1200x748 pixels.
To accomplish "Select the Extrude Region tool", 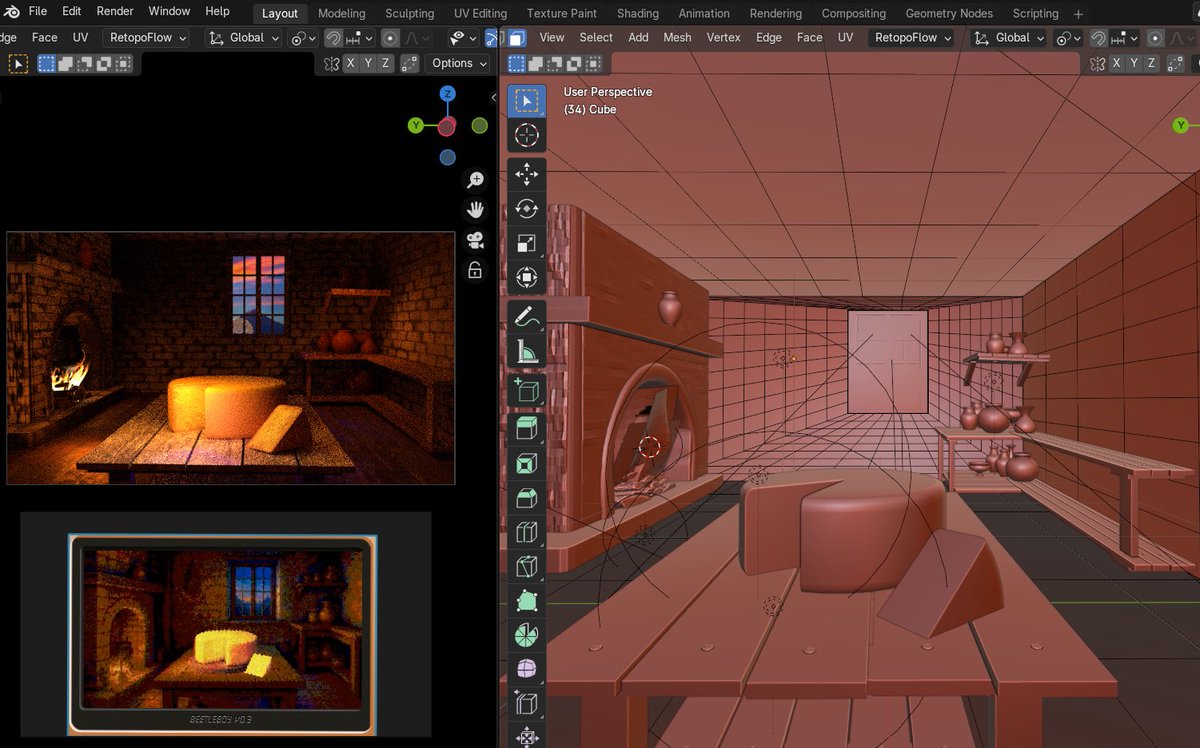I will [x=527, y=430].
